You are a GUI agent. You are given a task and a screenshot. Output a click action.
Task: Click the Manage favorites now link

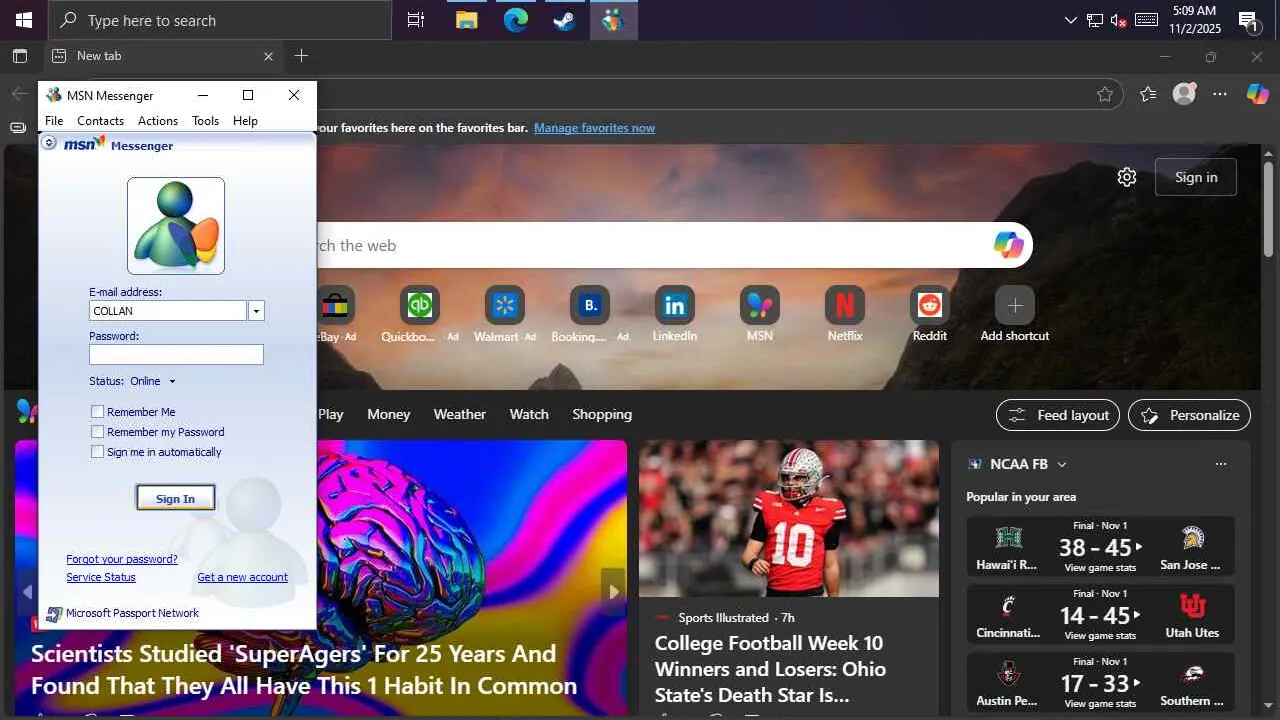coord(594,128)
